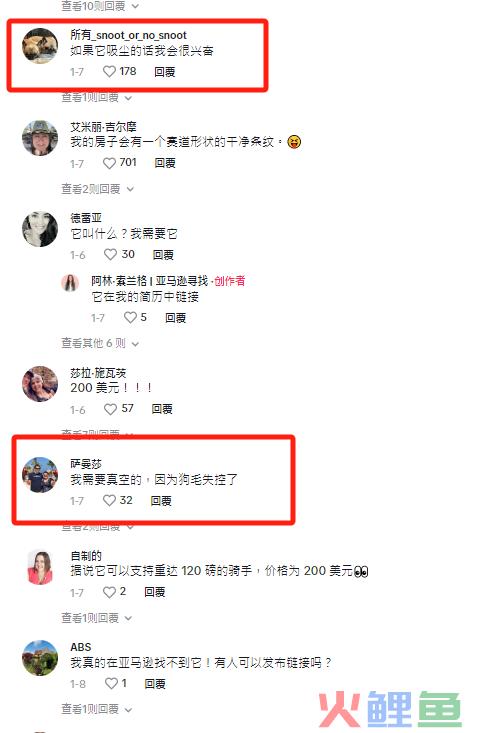
Task: Reply to 所有_snoot_or_no_snoot comment
Action: tap(164, 72)
